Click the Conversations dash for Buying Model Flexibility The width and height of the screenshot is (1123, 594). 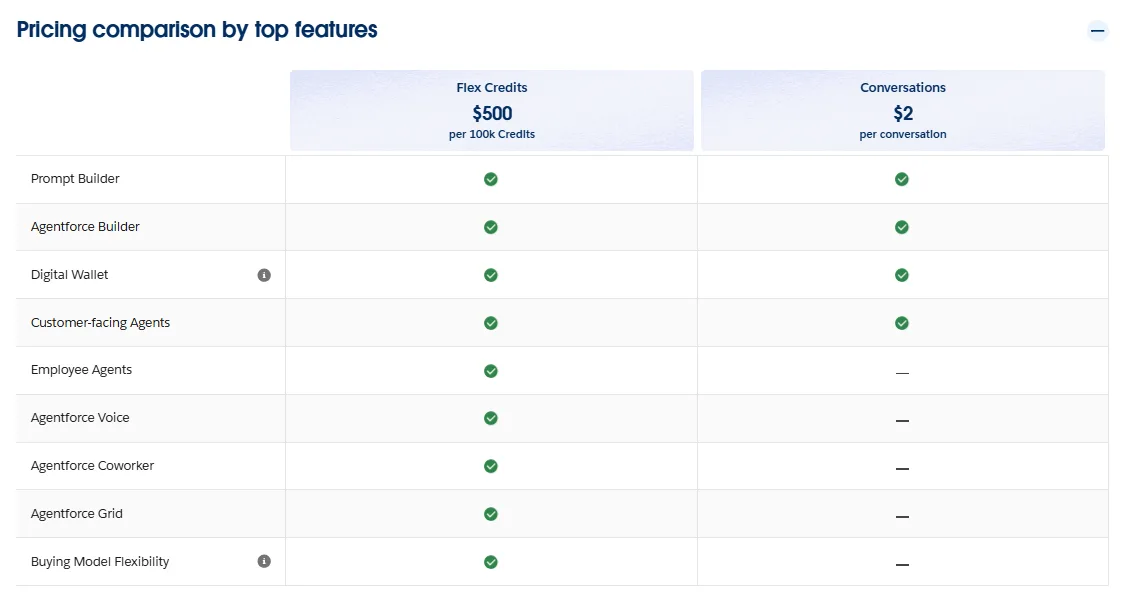[x=902, y=565]
